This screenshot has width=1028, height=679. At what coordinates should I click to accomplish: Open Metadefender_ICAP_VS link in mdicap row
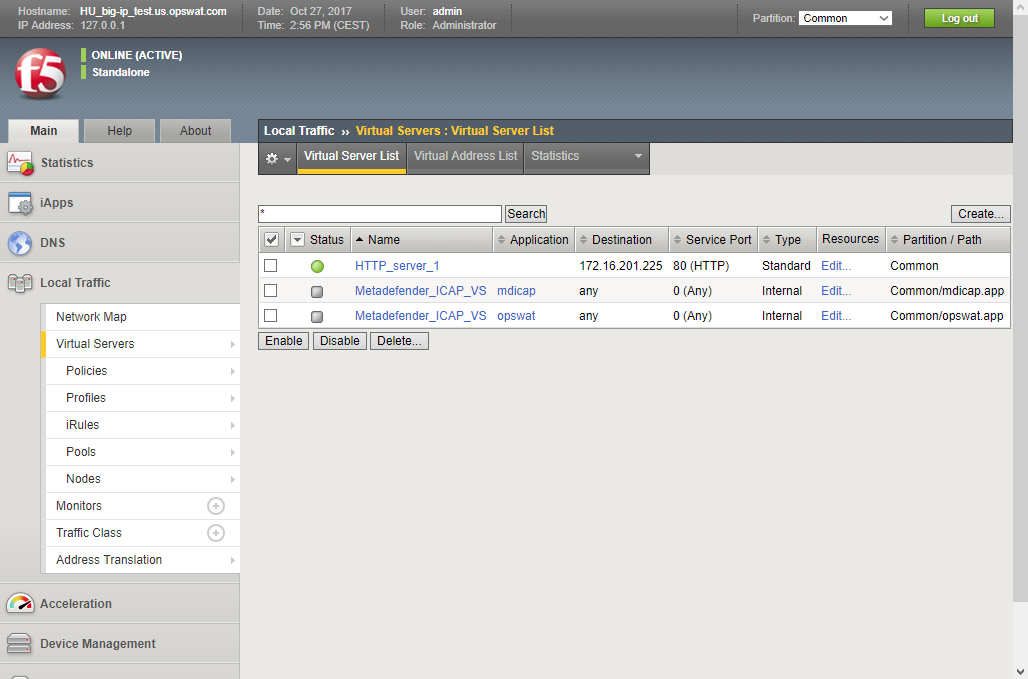(x=421, y=291)
